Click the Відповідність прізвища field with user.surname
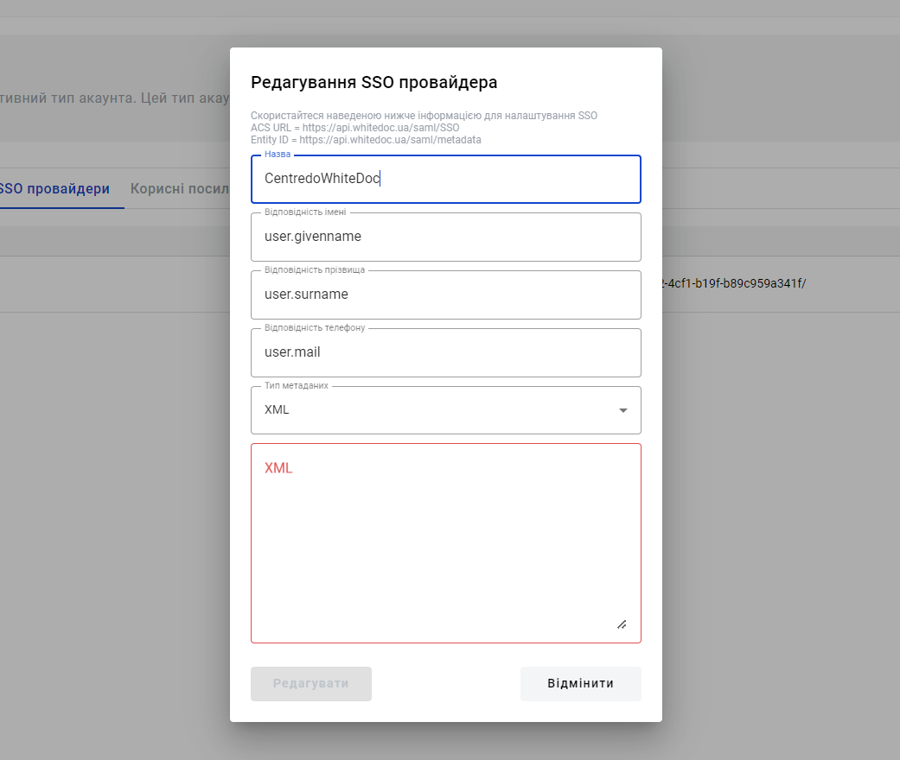This screenshot has width=900, height=760. (445, 295)
